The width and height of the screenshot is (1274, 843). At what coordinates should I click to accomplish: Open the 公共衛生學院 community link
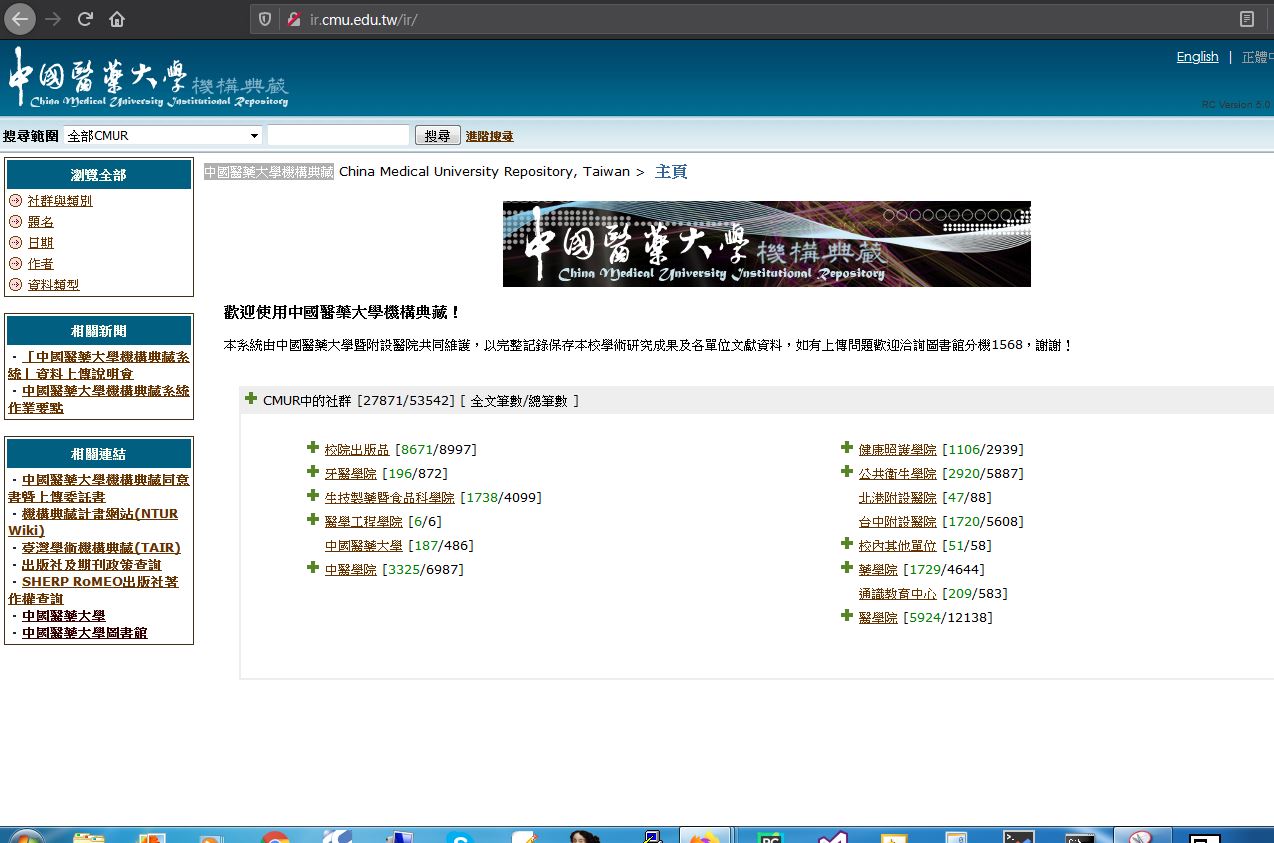(x=898, y=474)
